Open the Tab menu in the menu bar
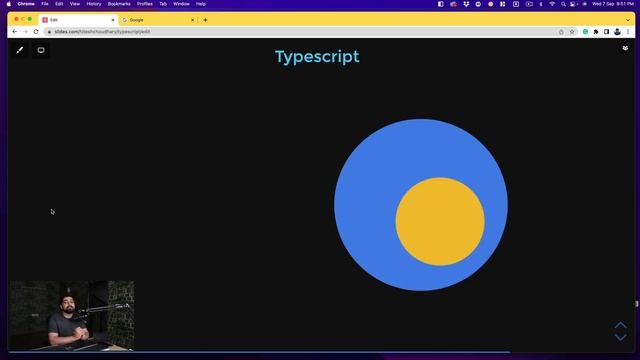 (x=163, y=4)
